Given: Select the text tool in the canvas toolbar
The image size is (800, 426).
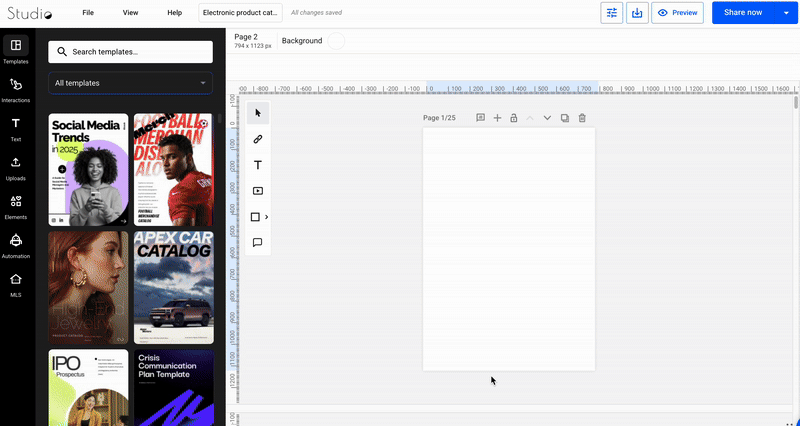Looking at the screenshot, I should [258, 165].
